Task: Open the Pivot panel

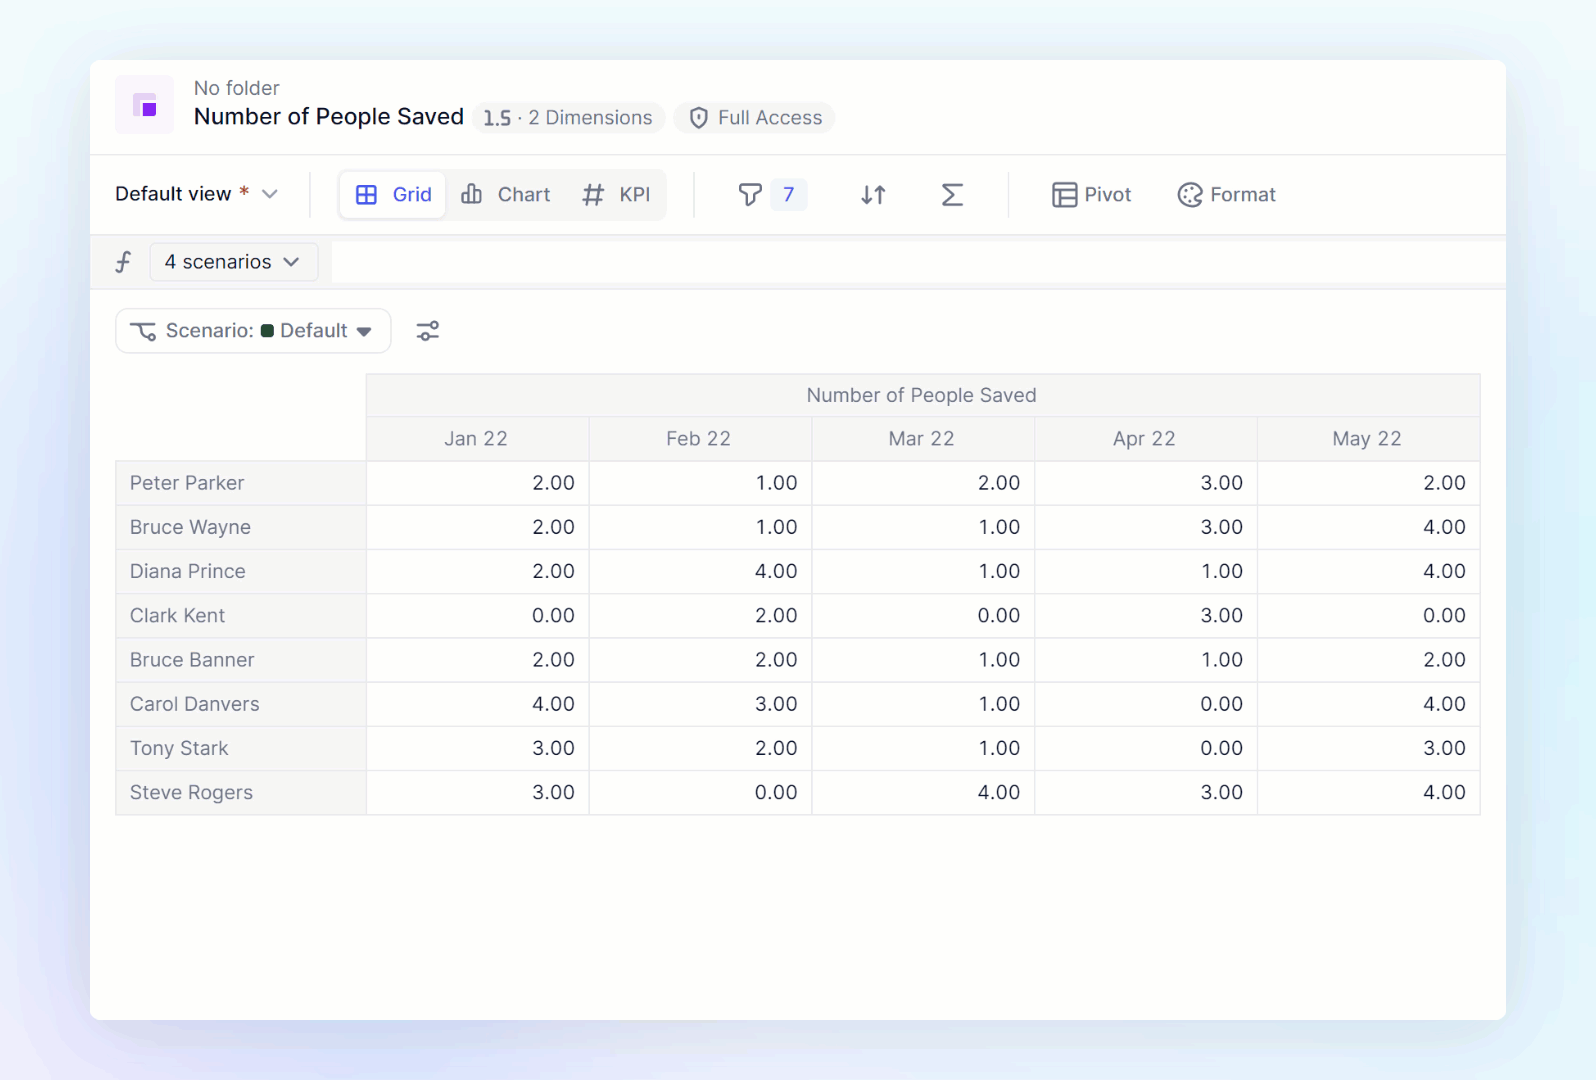Action: coord(1091,194)
